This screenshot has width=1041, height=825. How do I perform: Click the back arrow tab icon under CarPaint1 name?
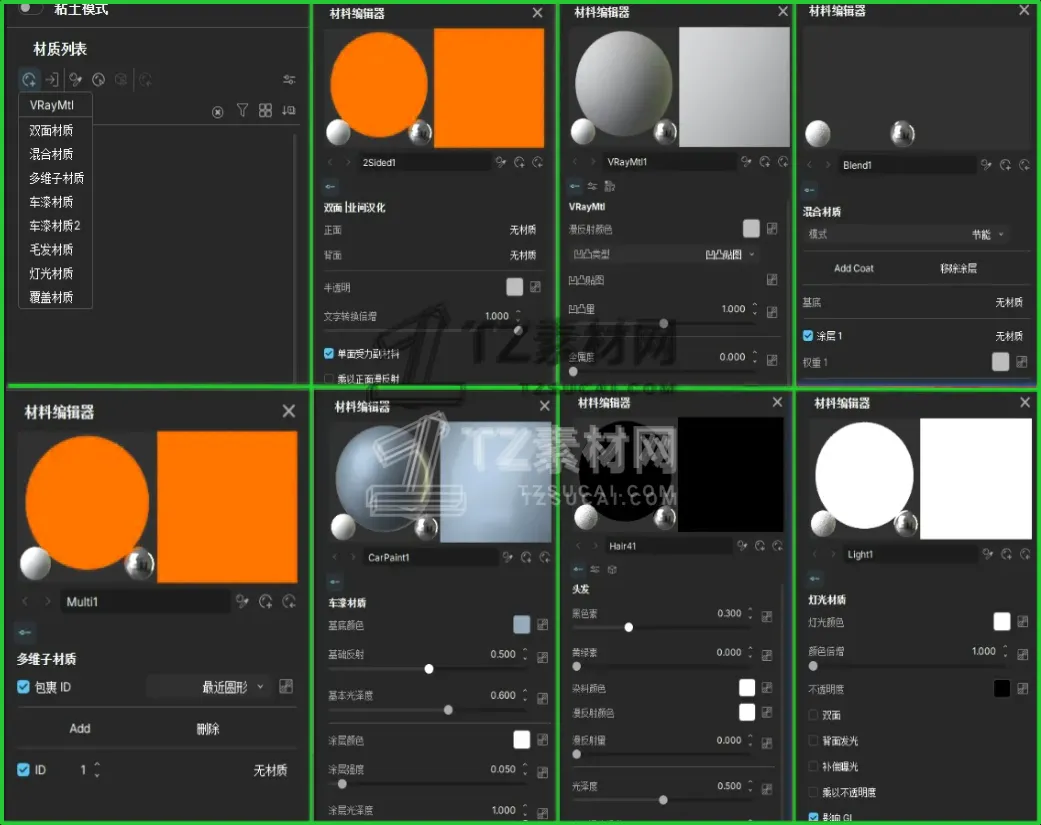click(335, 582)
